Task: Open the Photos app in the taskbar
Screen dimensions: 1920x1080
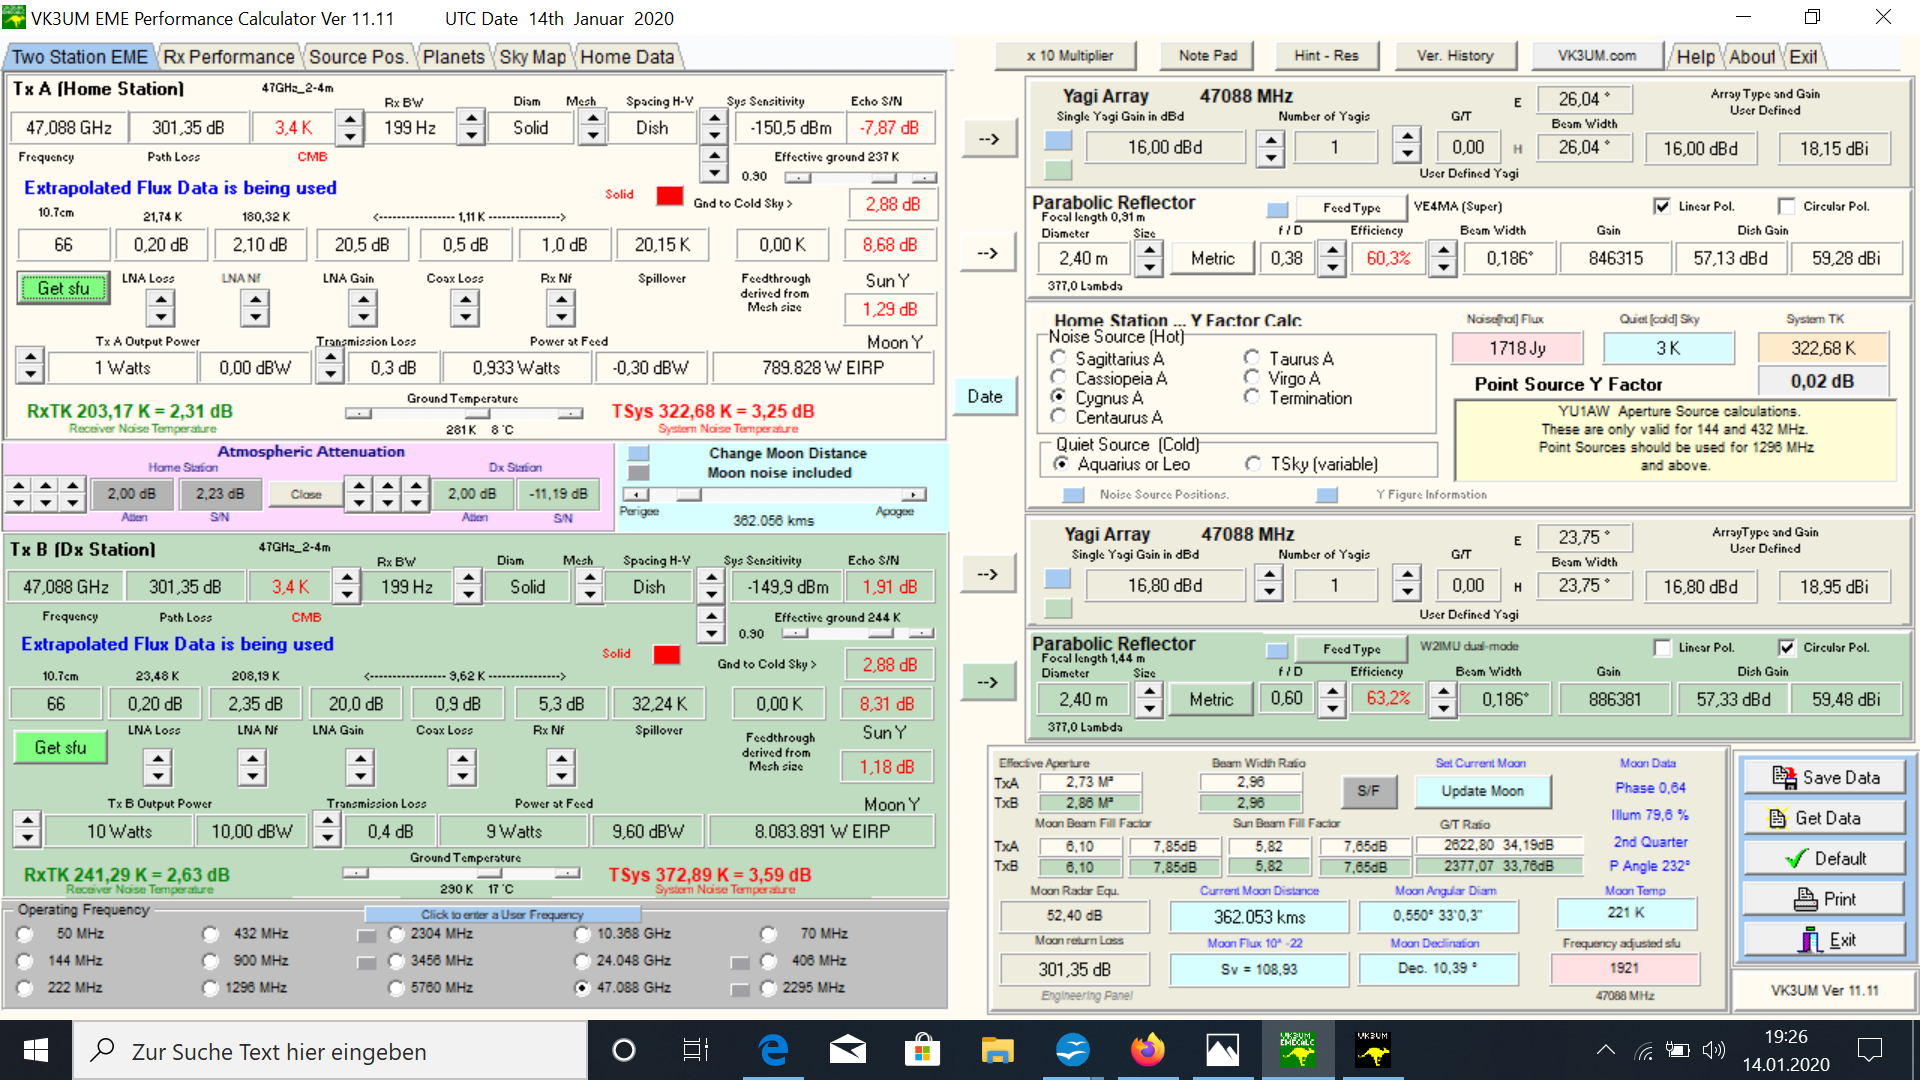Action: (x=1222, y=1050)
